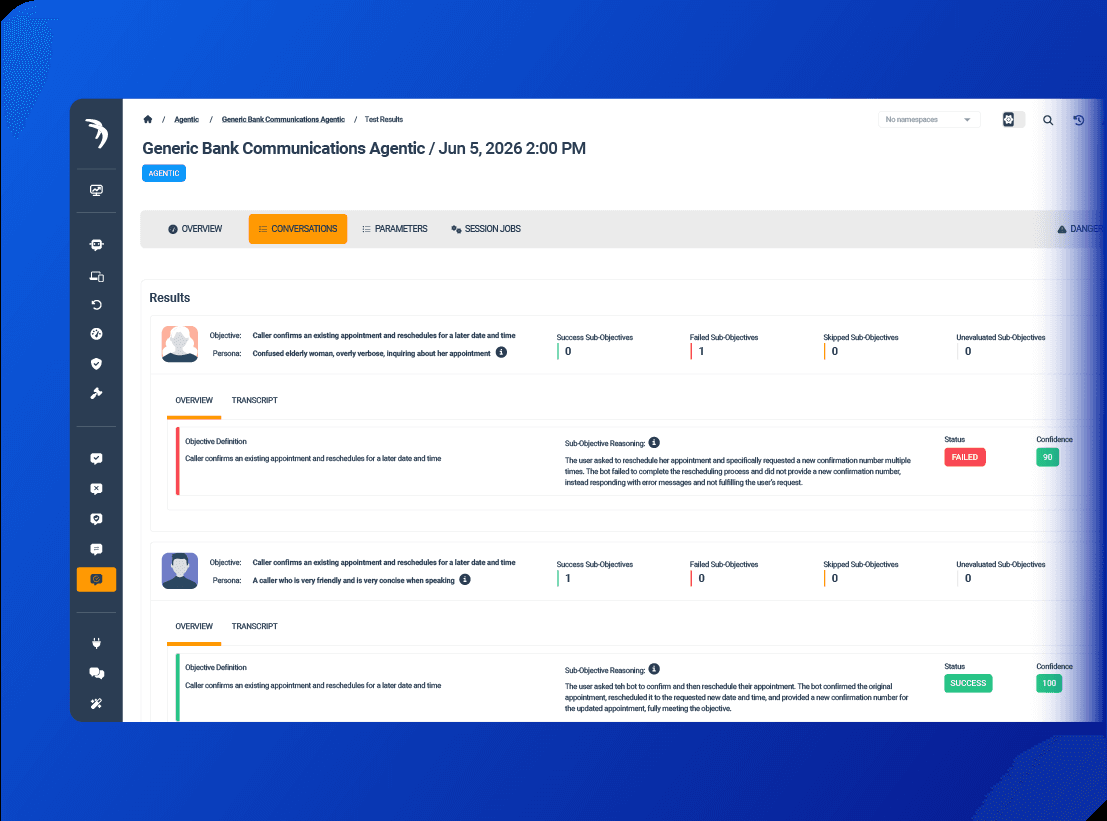Click the bird logo in the sidebar
The image size is (1107, 821).
pos(97,133)
